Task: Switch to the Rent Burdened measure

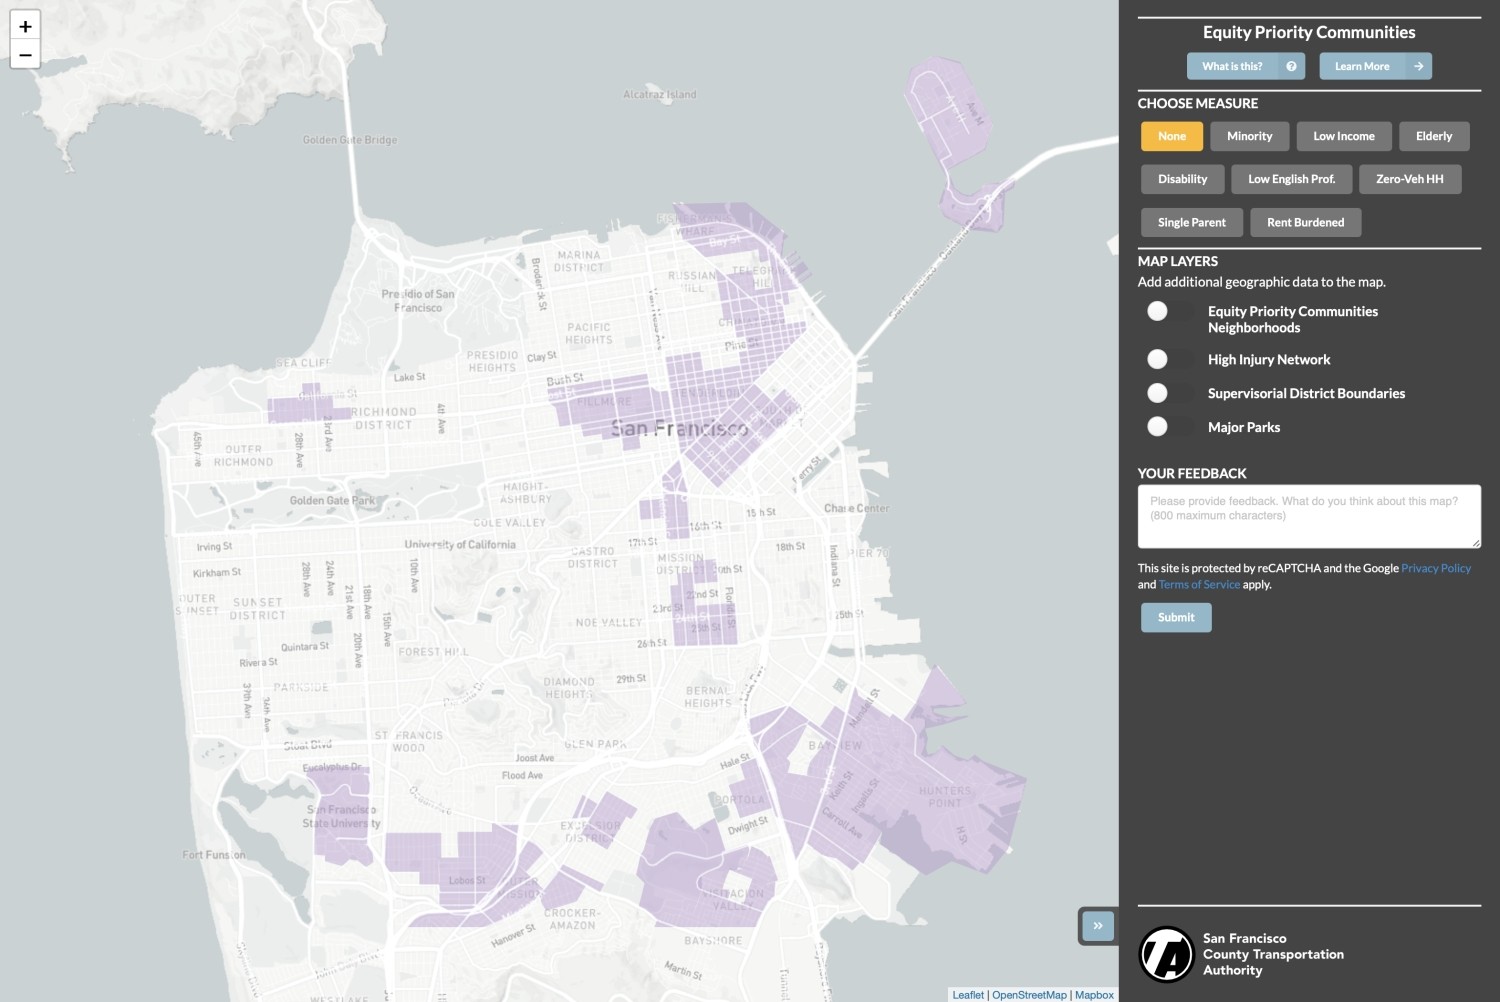Action: (1305, 222)
